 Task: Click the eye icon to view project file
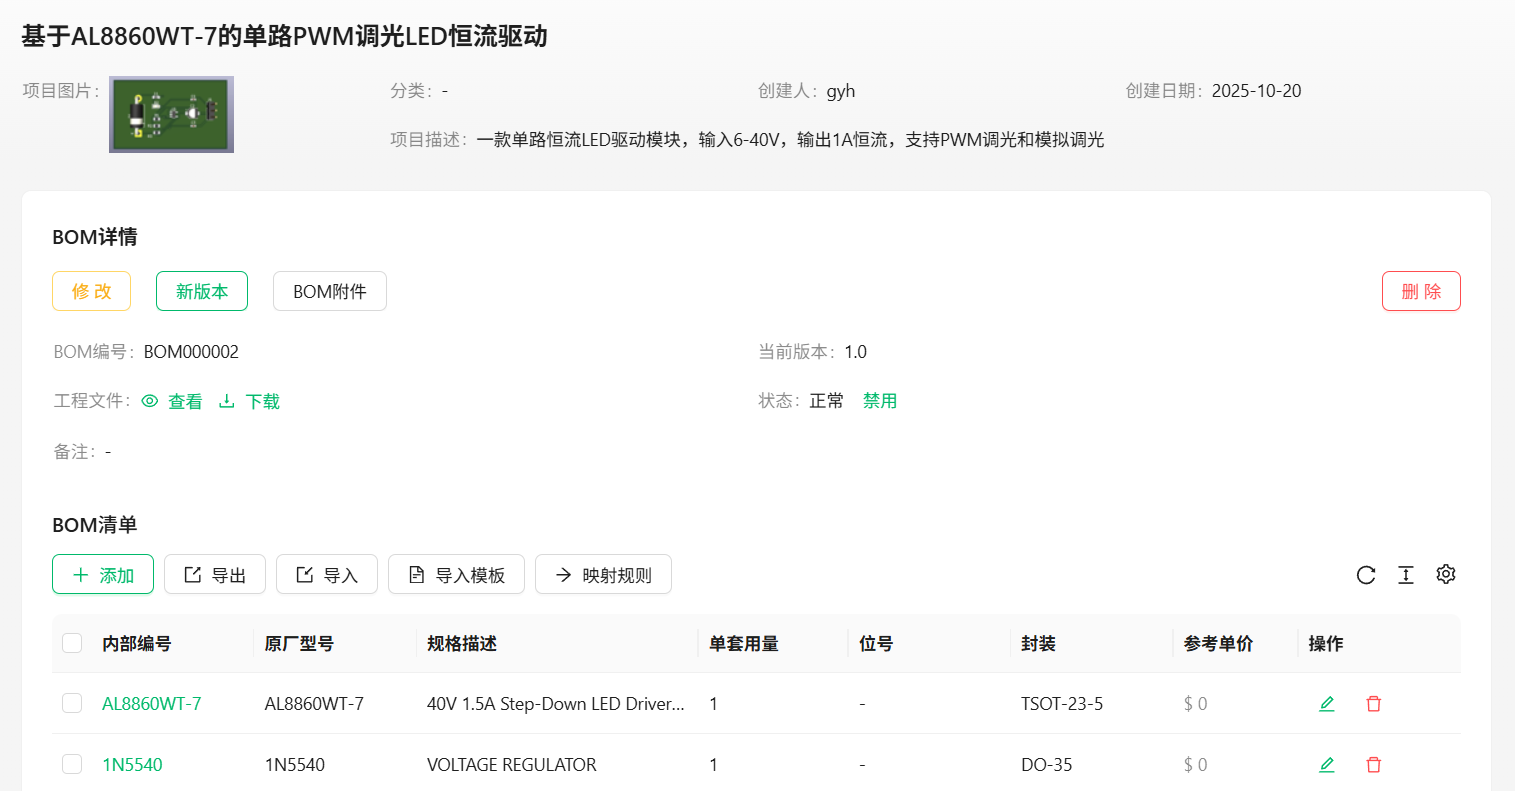150,401
